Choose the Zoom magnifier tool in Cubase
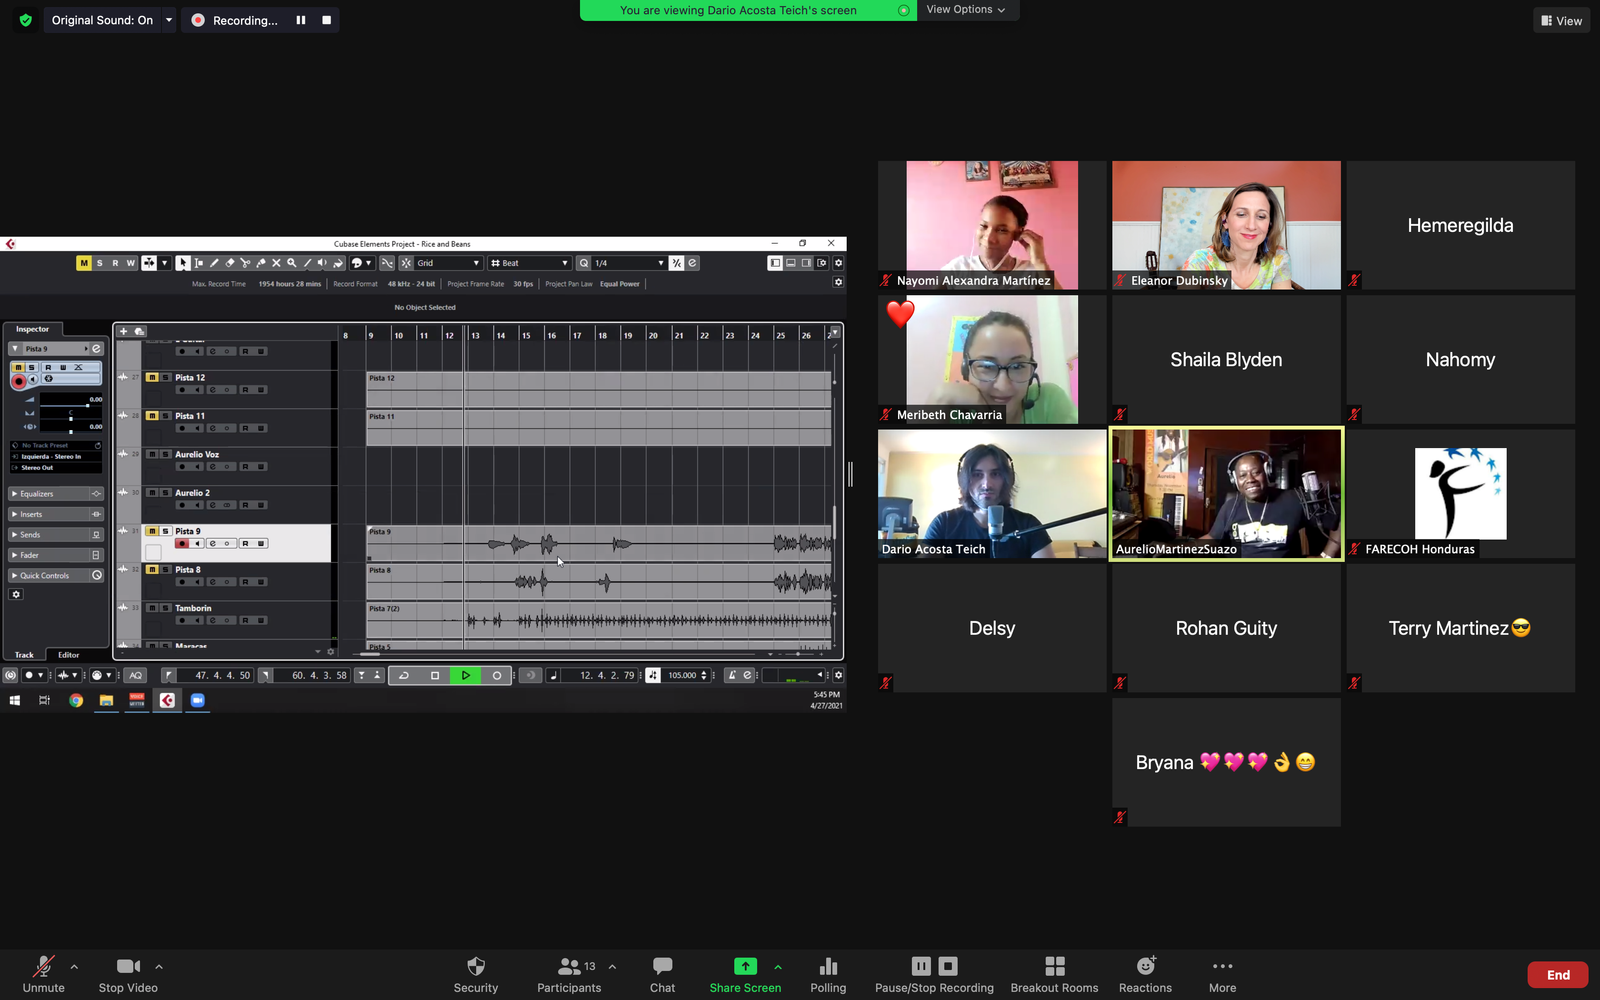 coord(292,263)
